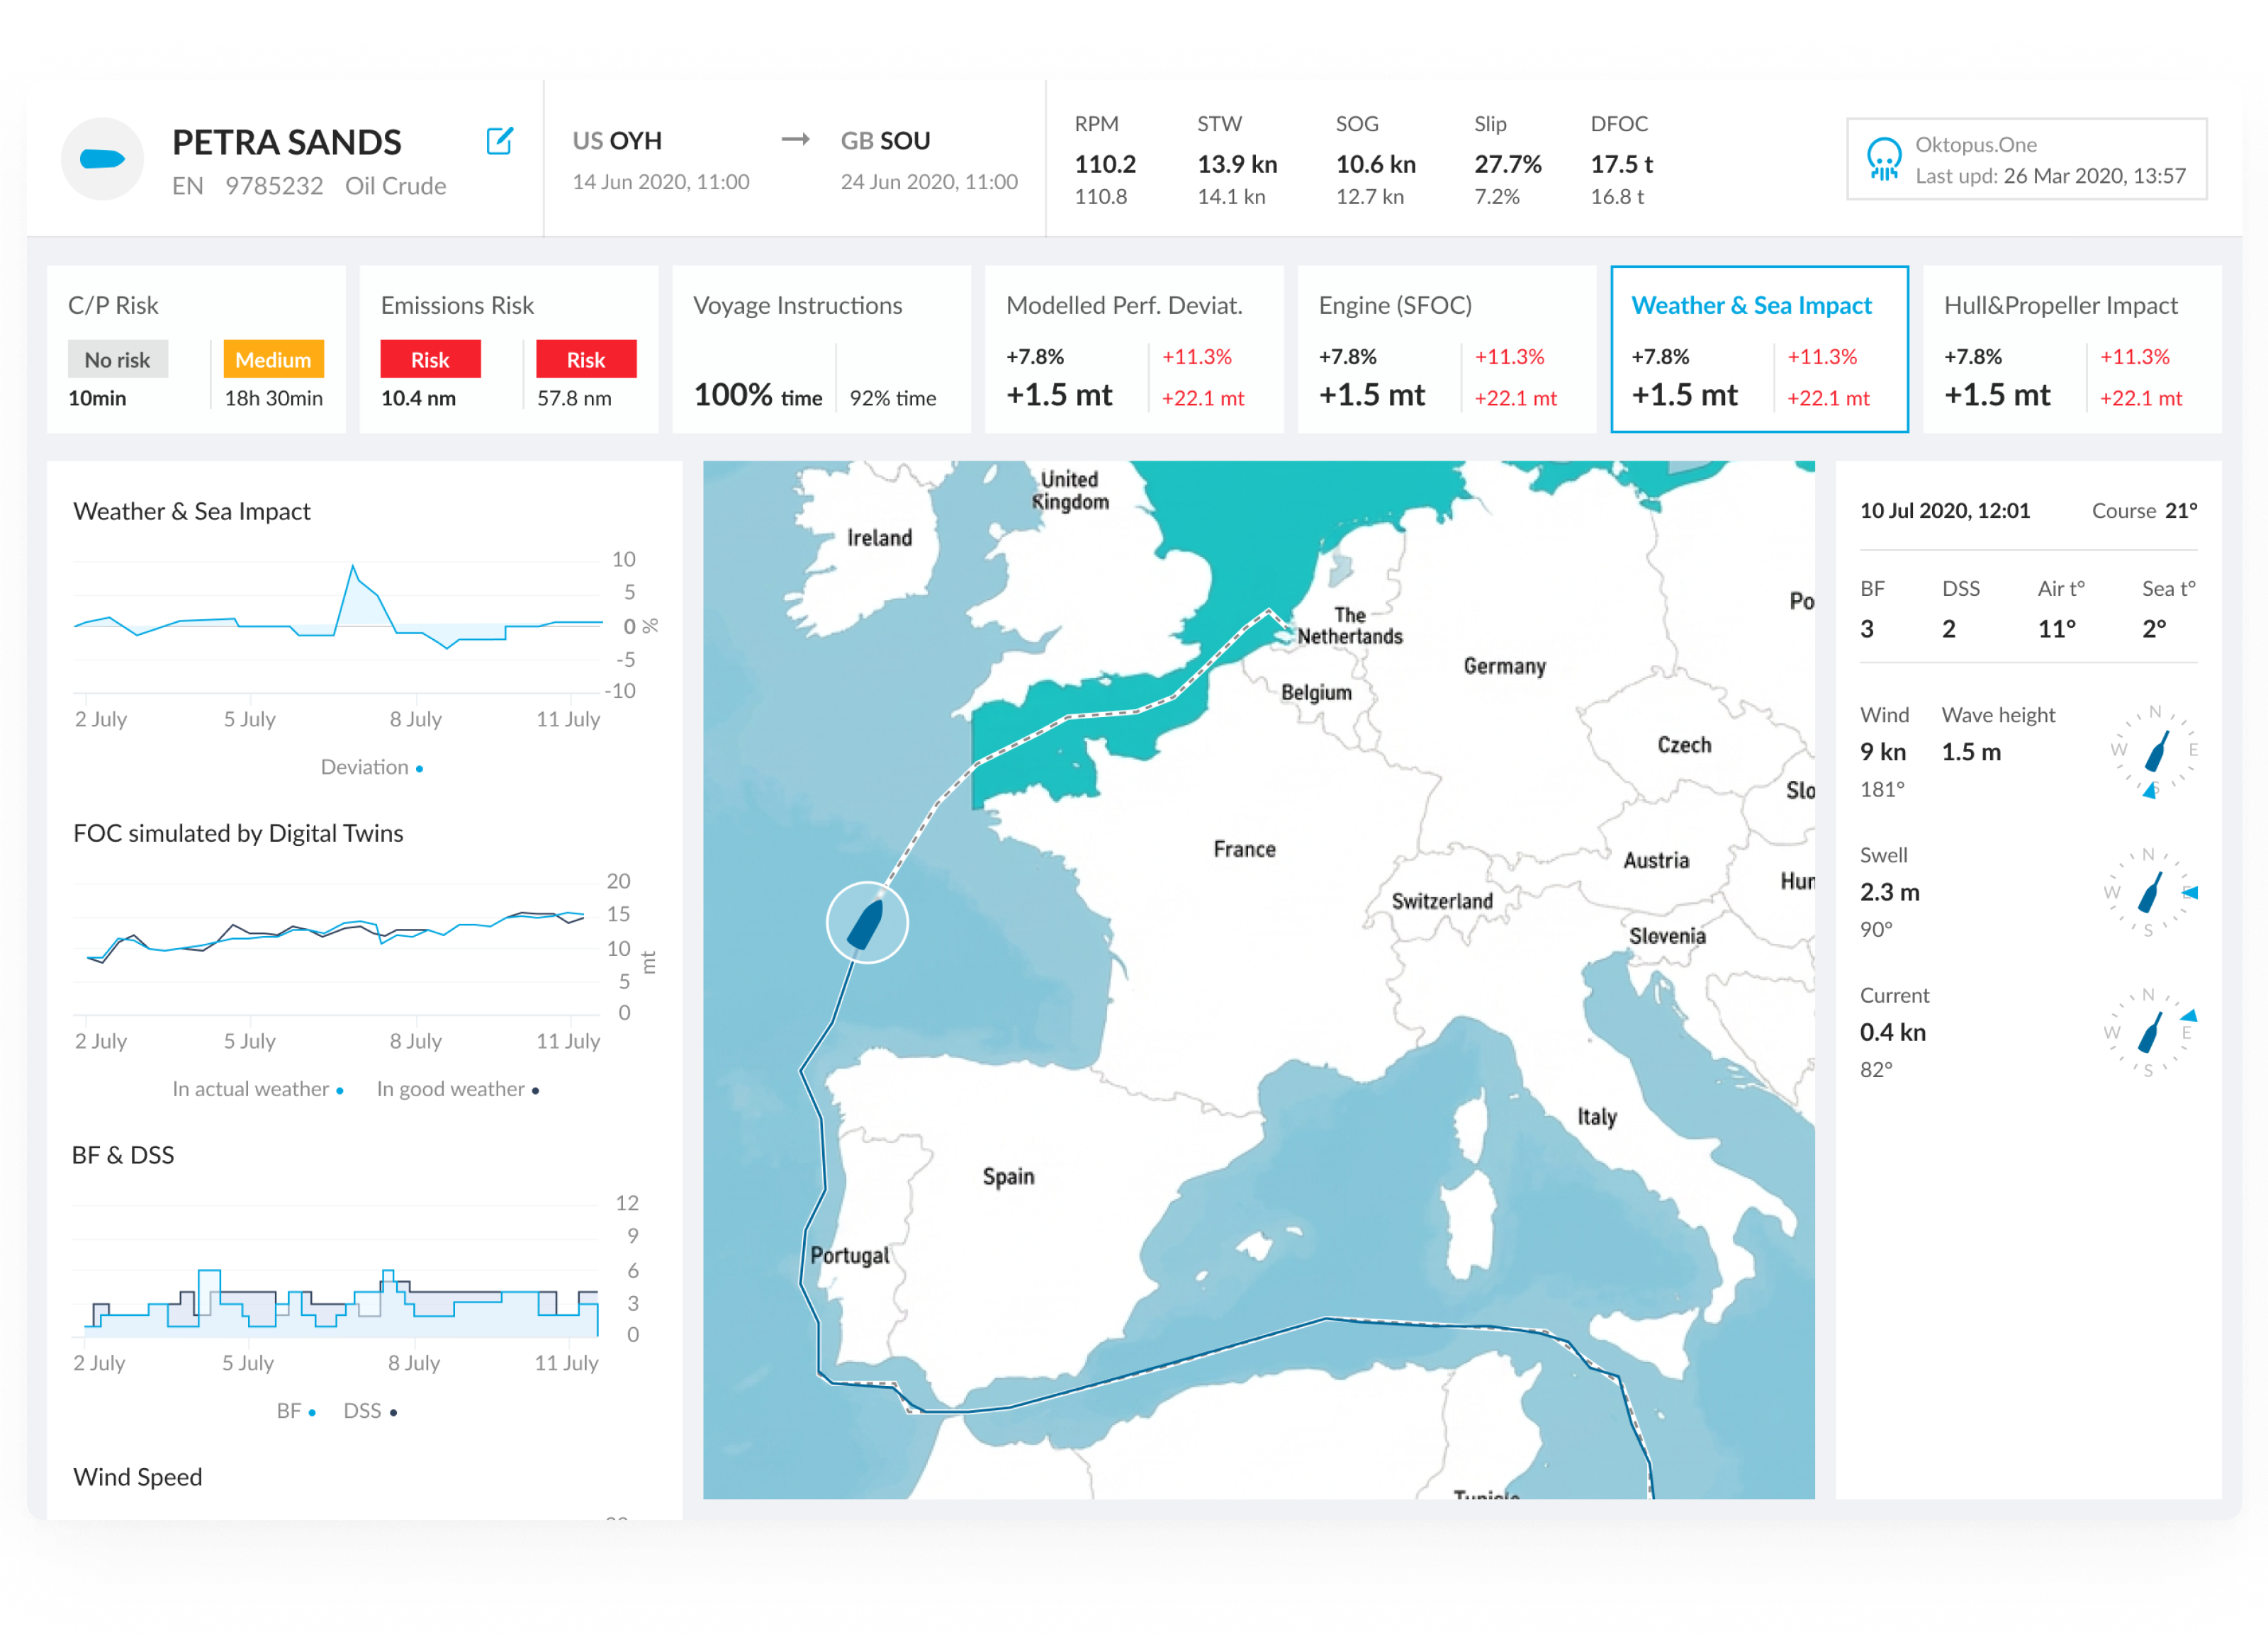Open the C/P Risk card
The image size is (2268, 1651).
click(196, 349)
